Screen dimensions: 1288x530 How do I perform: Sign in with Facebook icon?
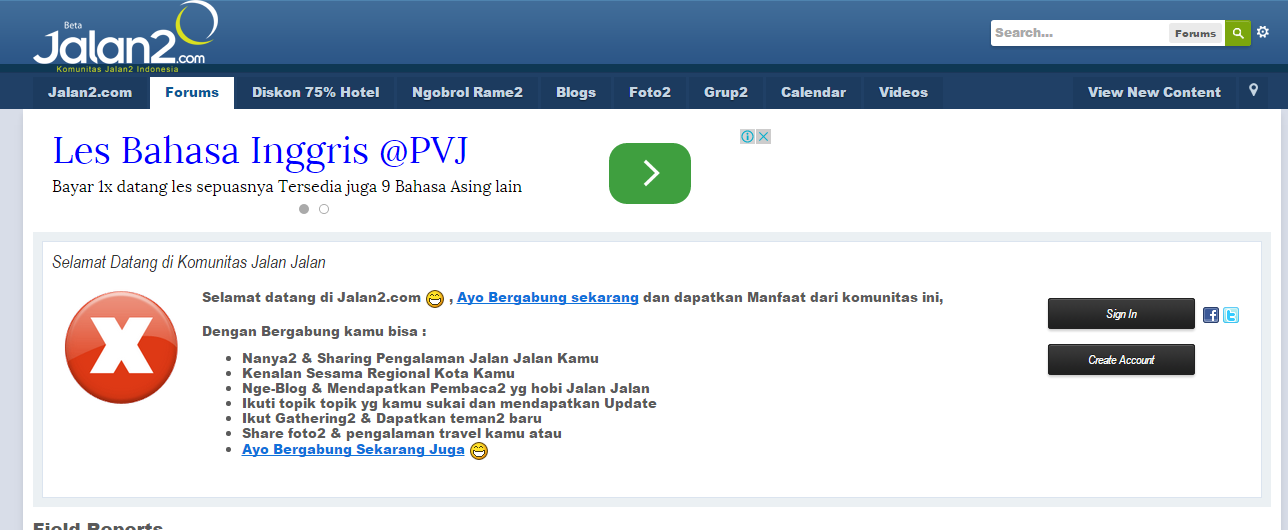point(1211,315)
